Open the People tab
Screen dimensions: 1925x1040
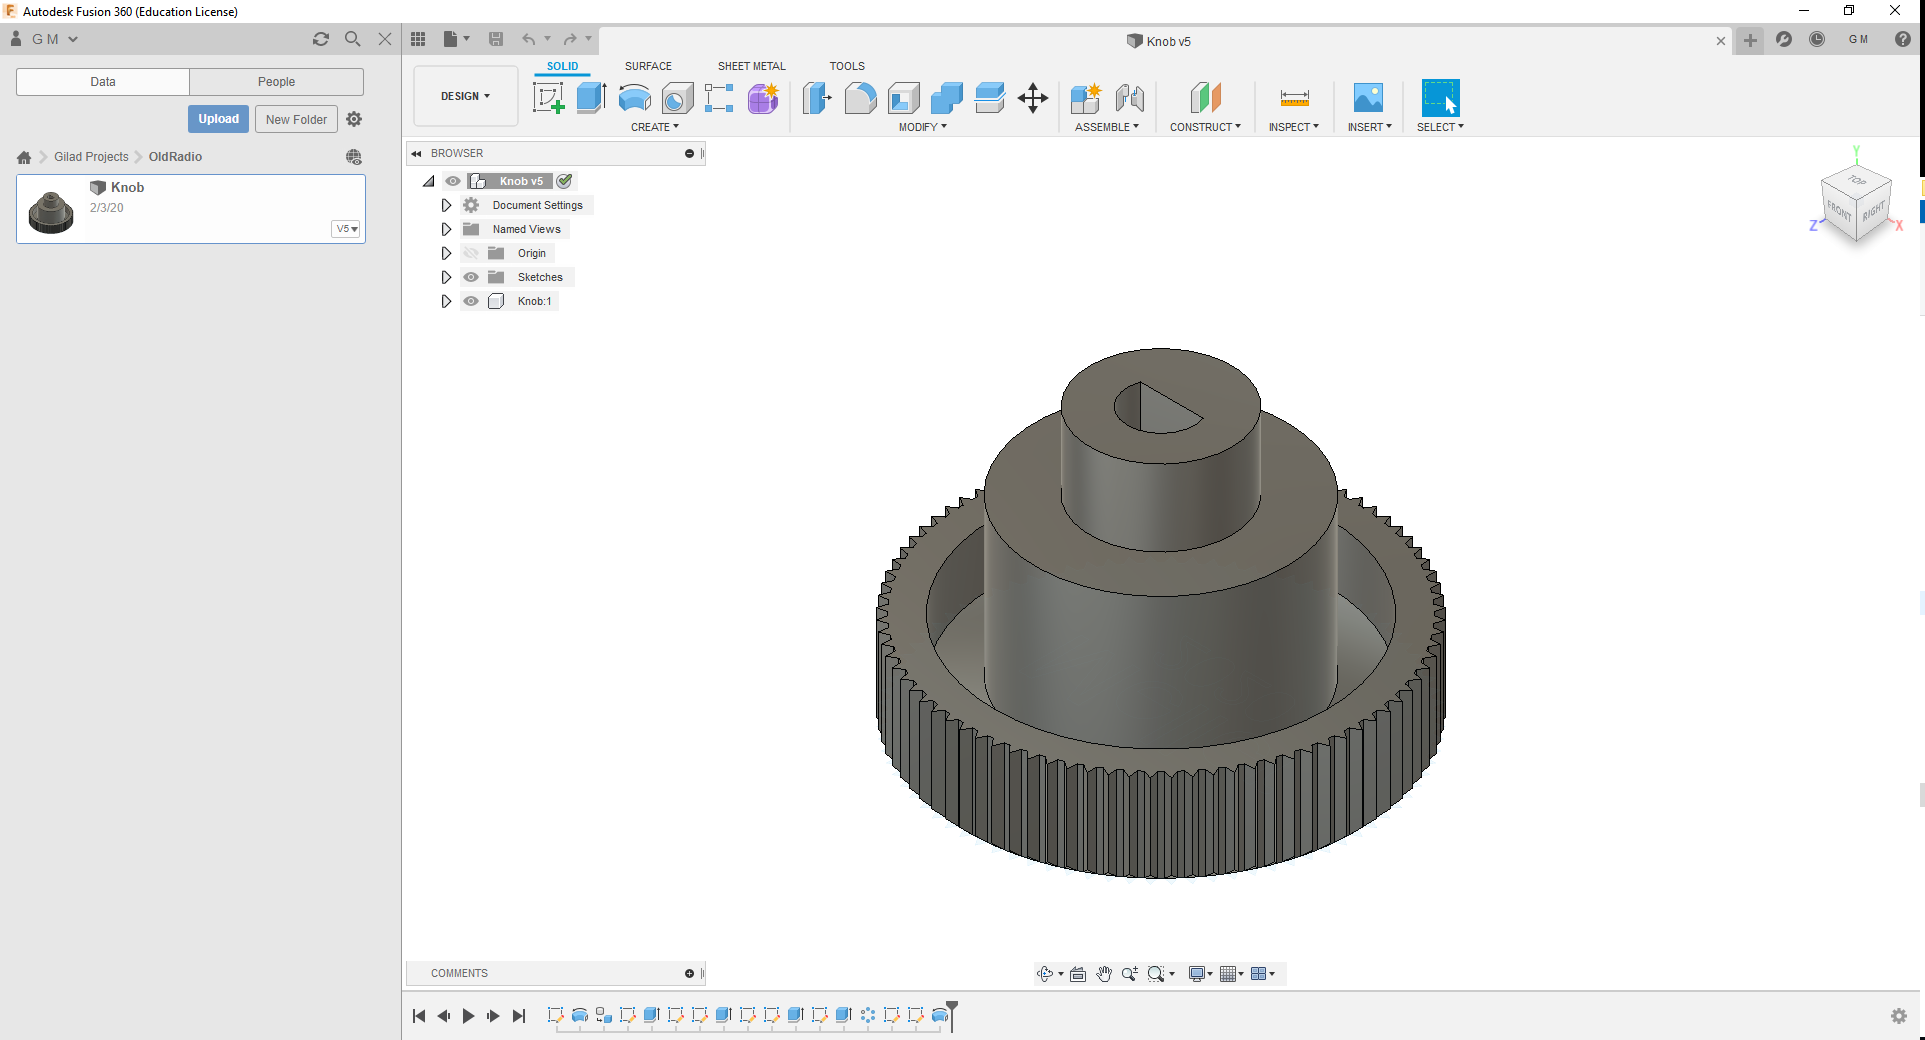276,82
